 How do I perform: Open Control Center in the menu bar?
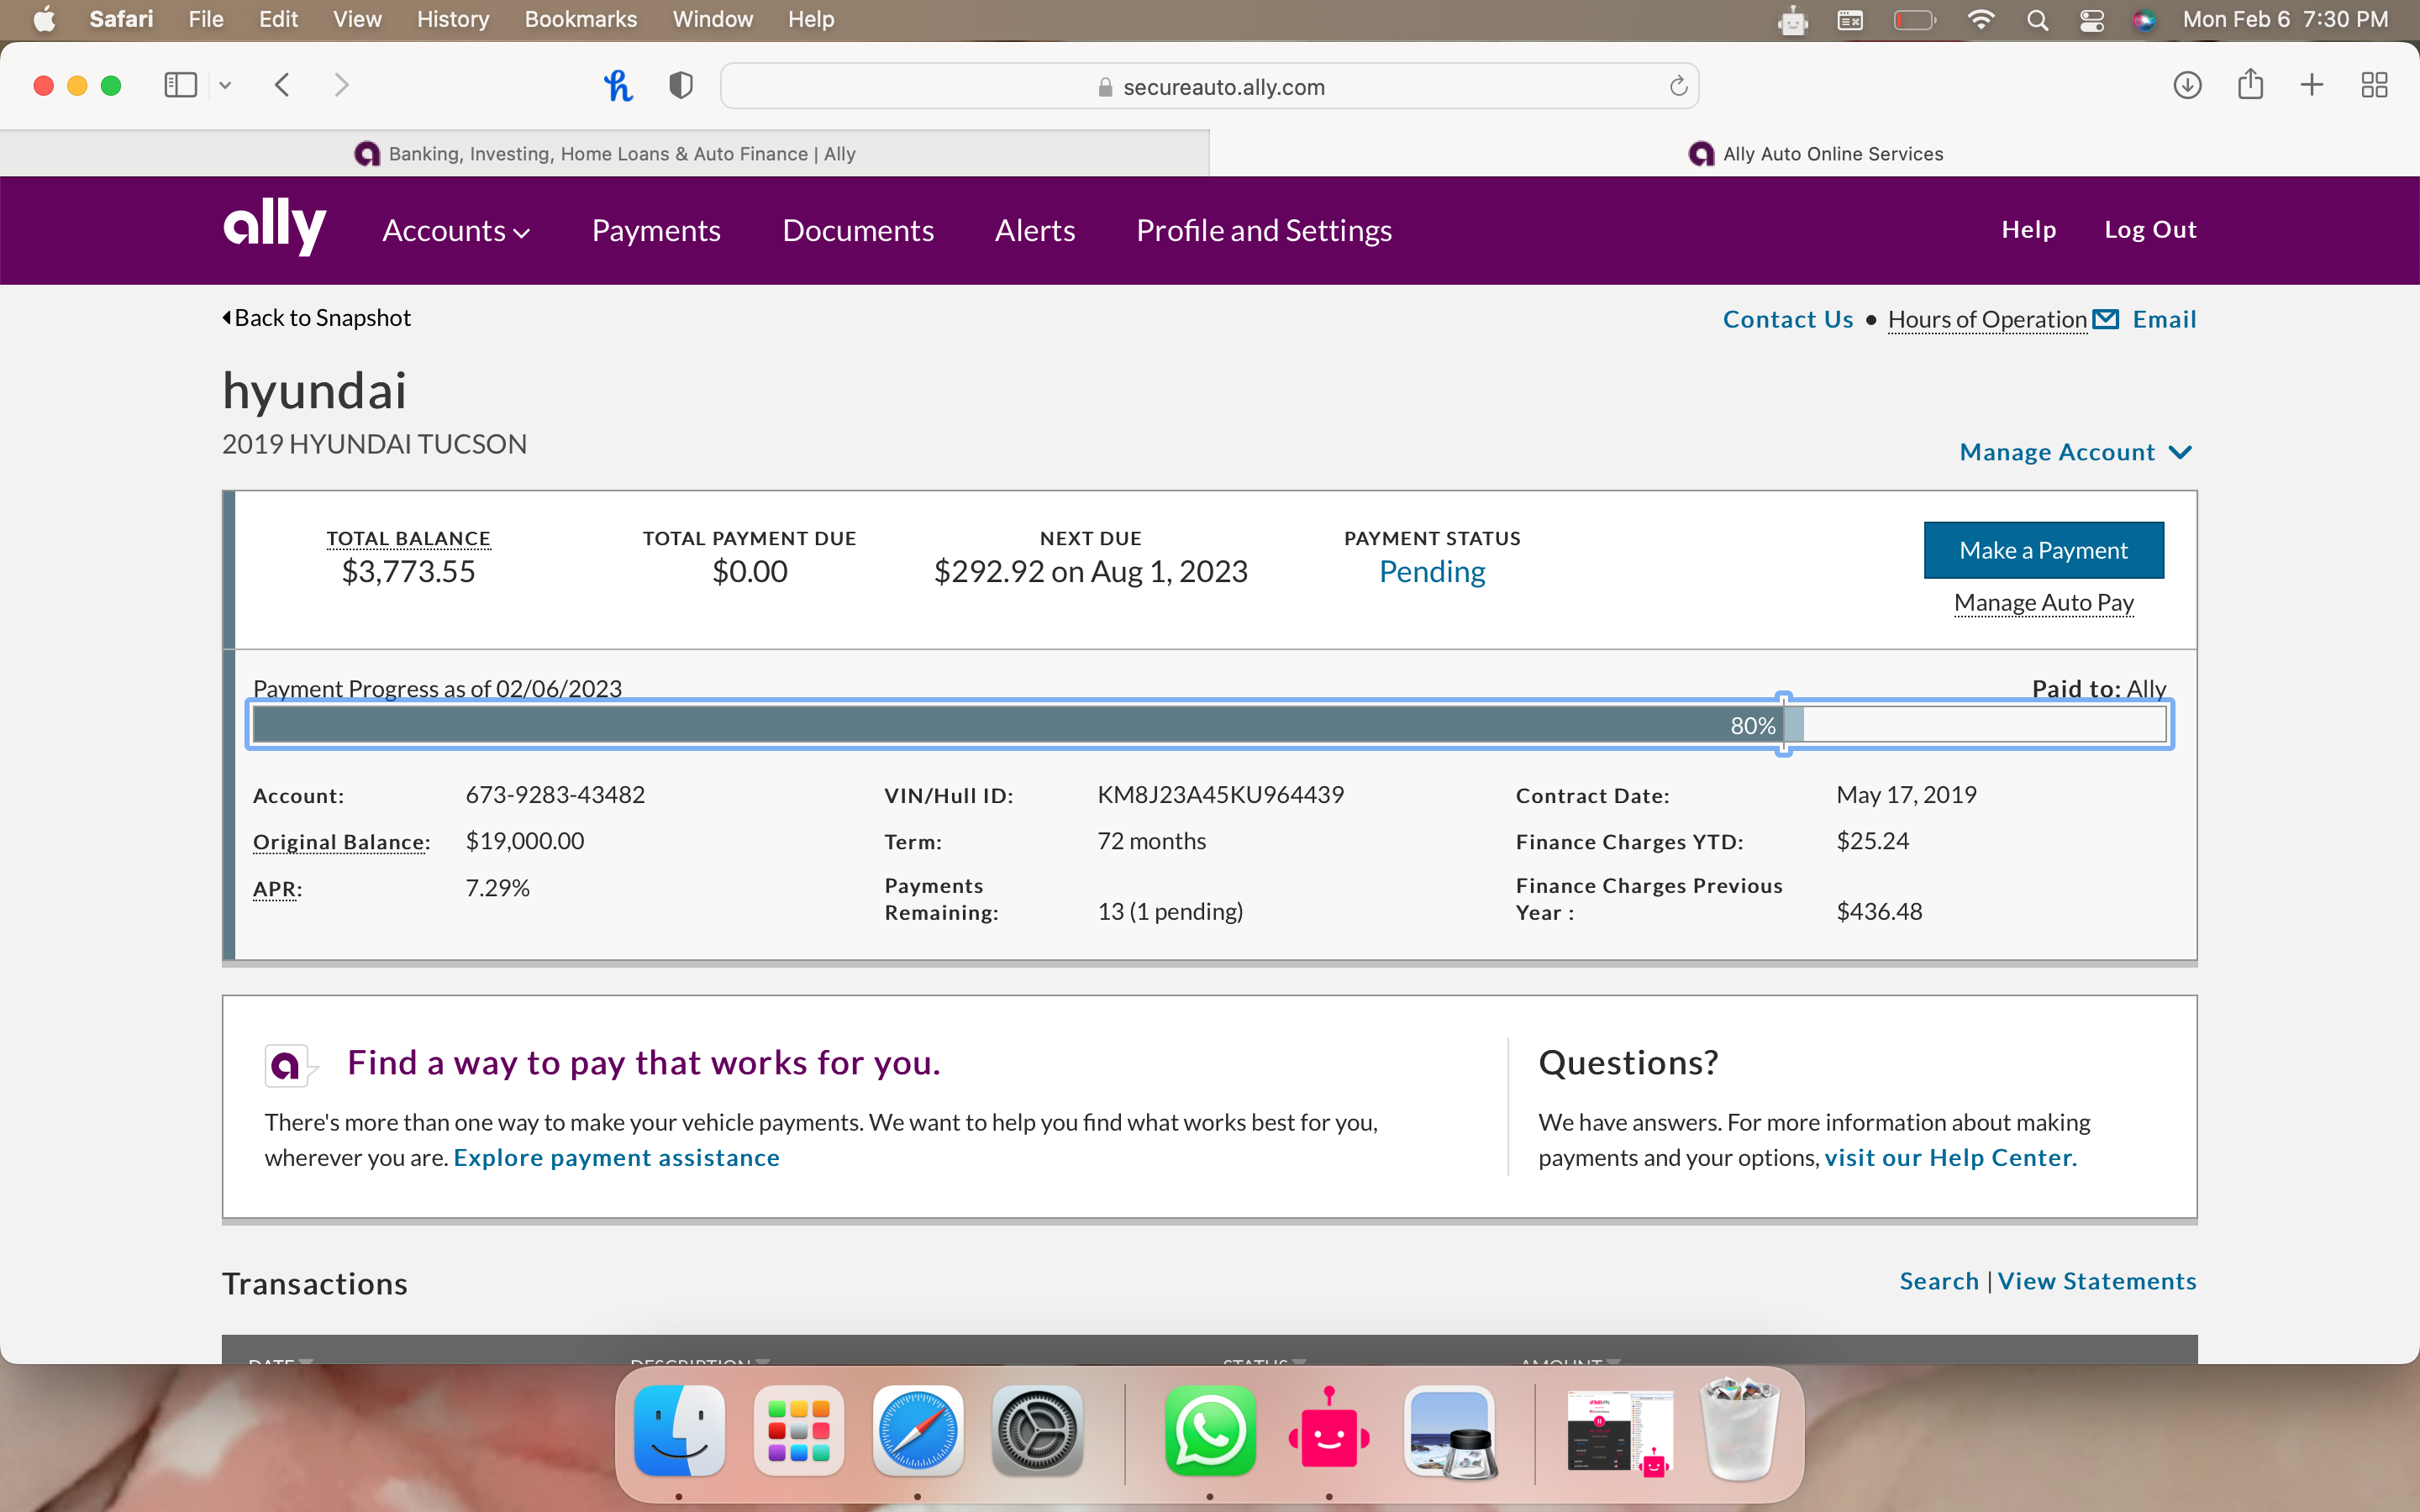coord(2091,20)
